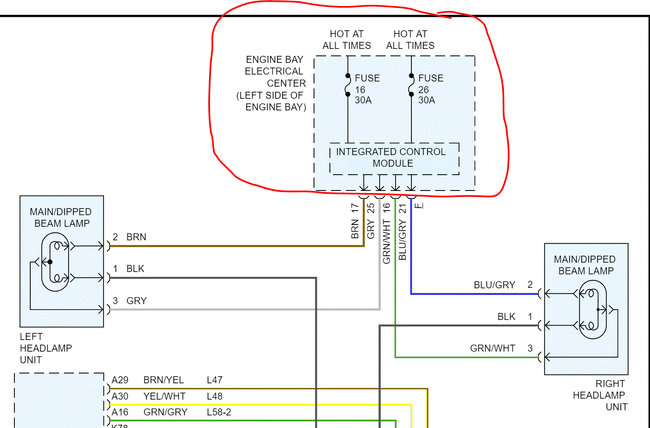The width and height of the screenshot is (650, 428).
Task: Click the 'HOT AT ALL TIMES' label above Fuse 16
Action: pyautogui.click(x=347, y=39)
